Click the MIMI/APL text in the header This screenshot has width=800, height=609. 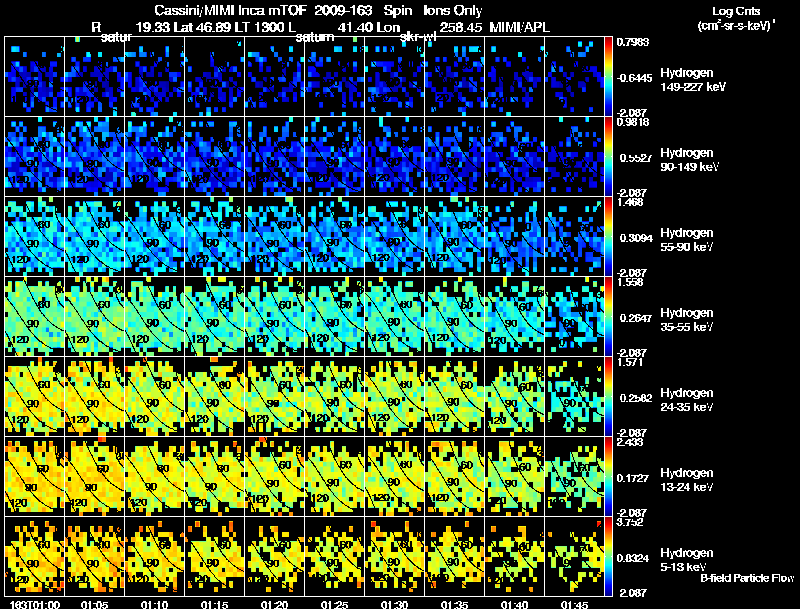(x=519, y=27)
